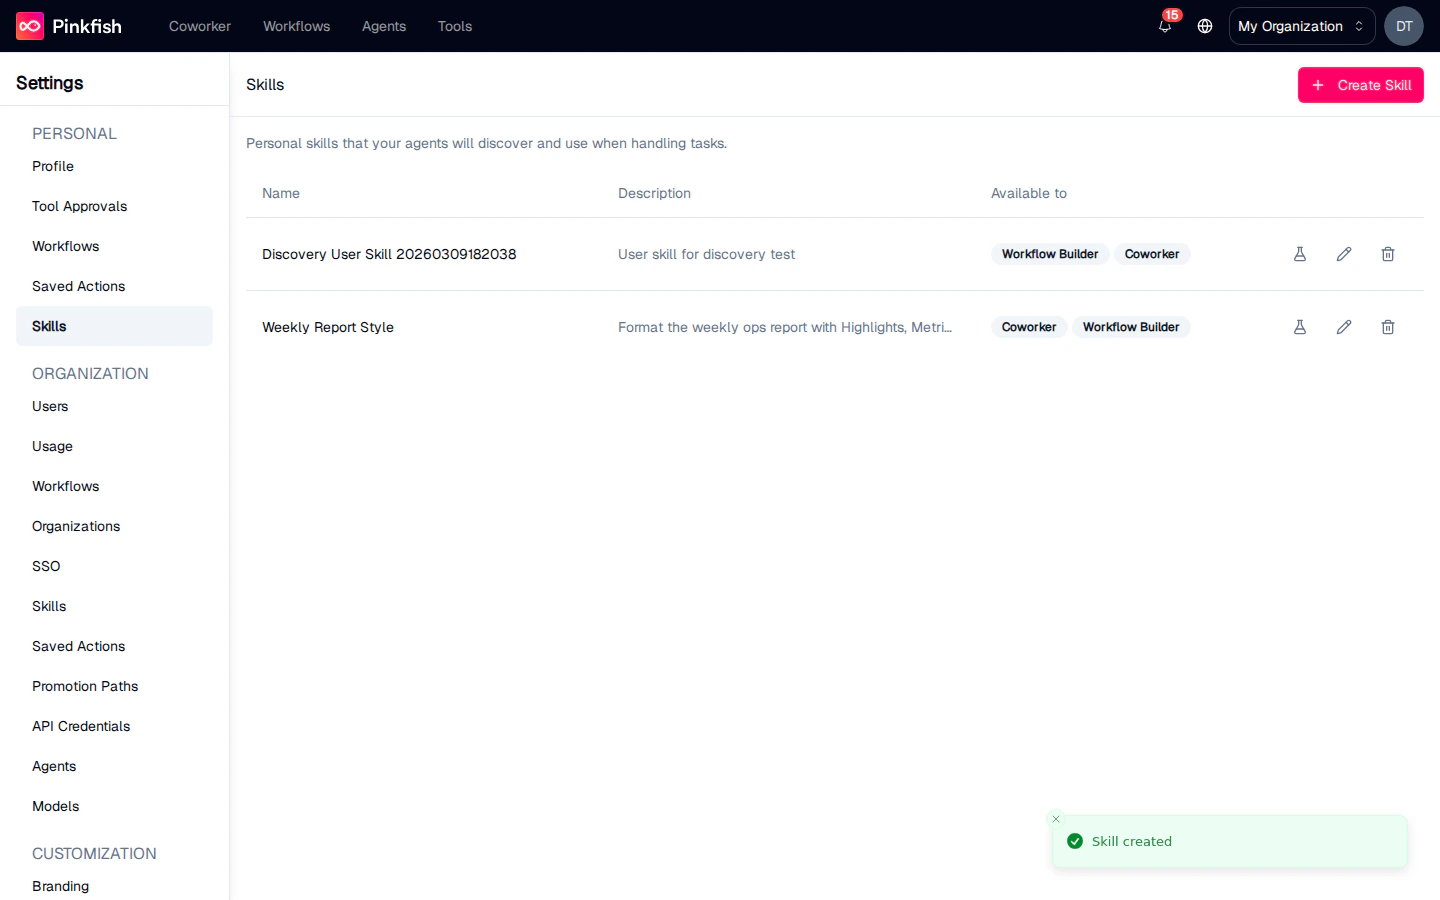This screenshot has width=1440, height=900.
Task: Click the globe icon in the top bar
Action: [1204, 27]
